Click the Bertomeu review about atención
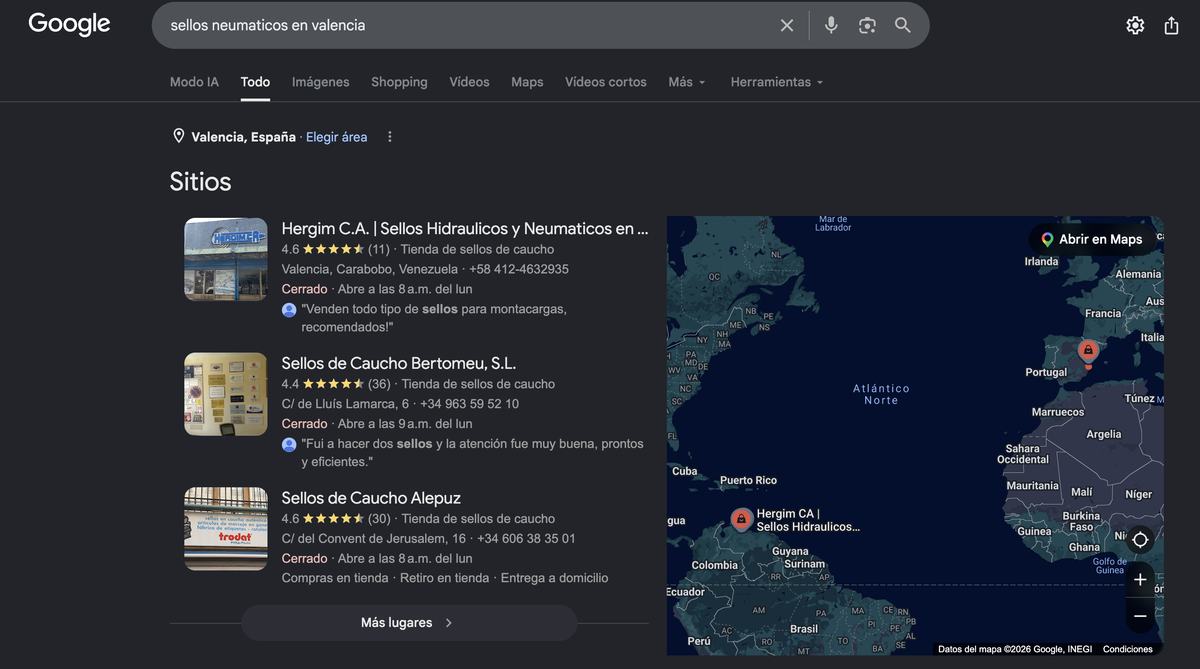The height and width of the screenshot is (669, 1200). tap(472, 452)
